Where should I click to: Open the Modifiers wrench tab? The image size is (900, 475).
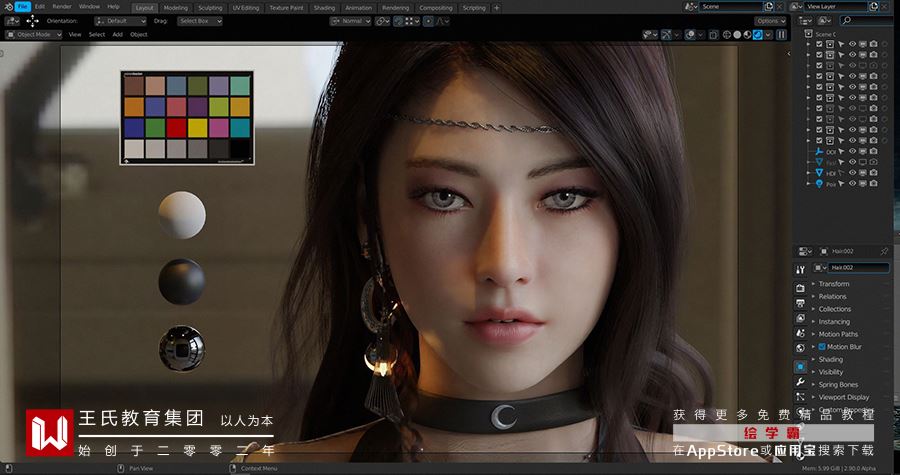pos(801,382)
